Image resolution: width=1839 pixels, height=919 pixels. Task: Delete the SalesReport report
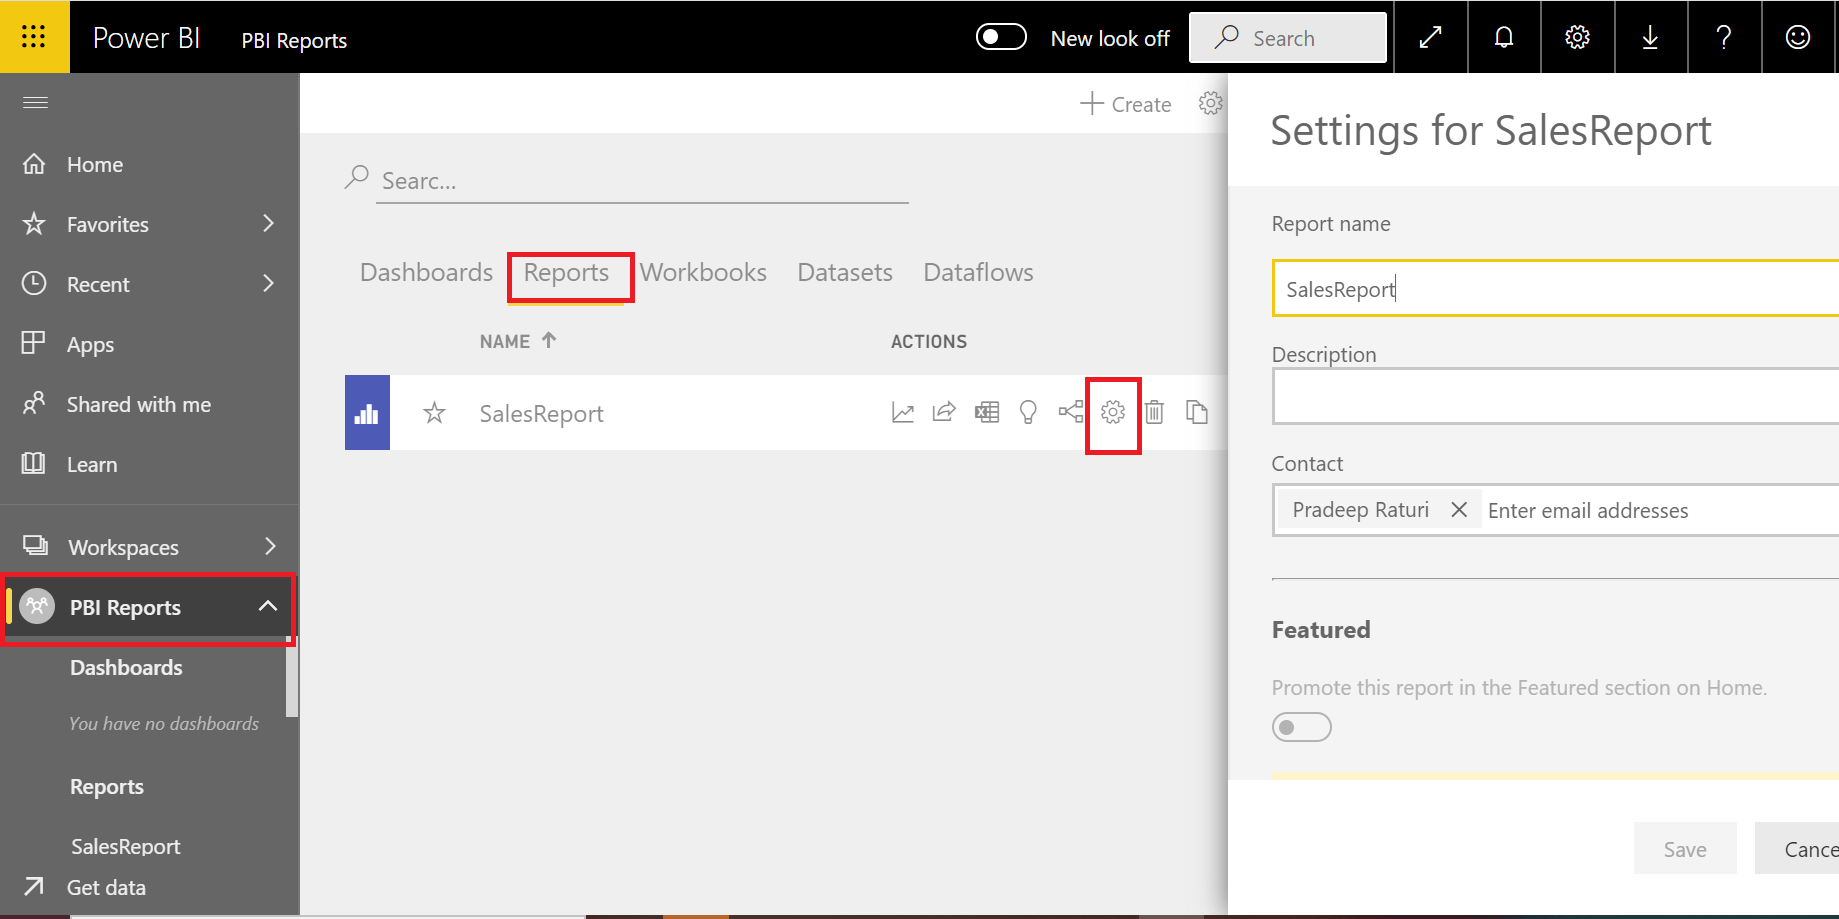coord(1155,412)
